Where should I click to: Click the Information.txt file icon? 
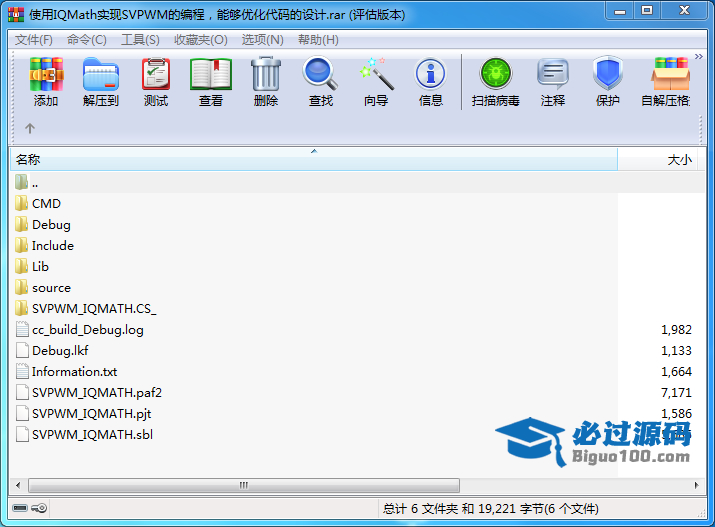pyautogui.click(x=22, y=372)
